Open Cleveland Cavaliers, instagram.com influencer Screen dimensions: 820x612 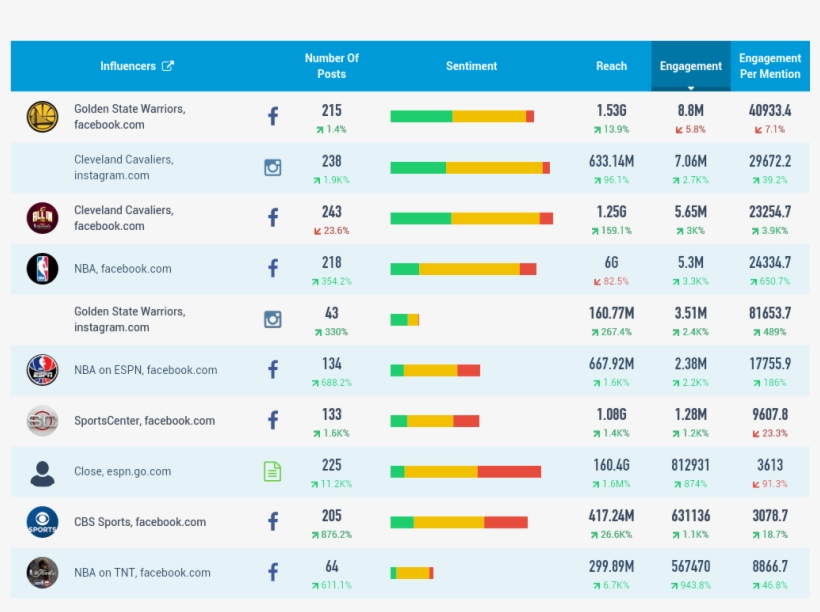[x=124, y=167]
